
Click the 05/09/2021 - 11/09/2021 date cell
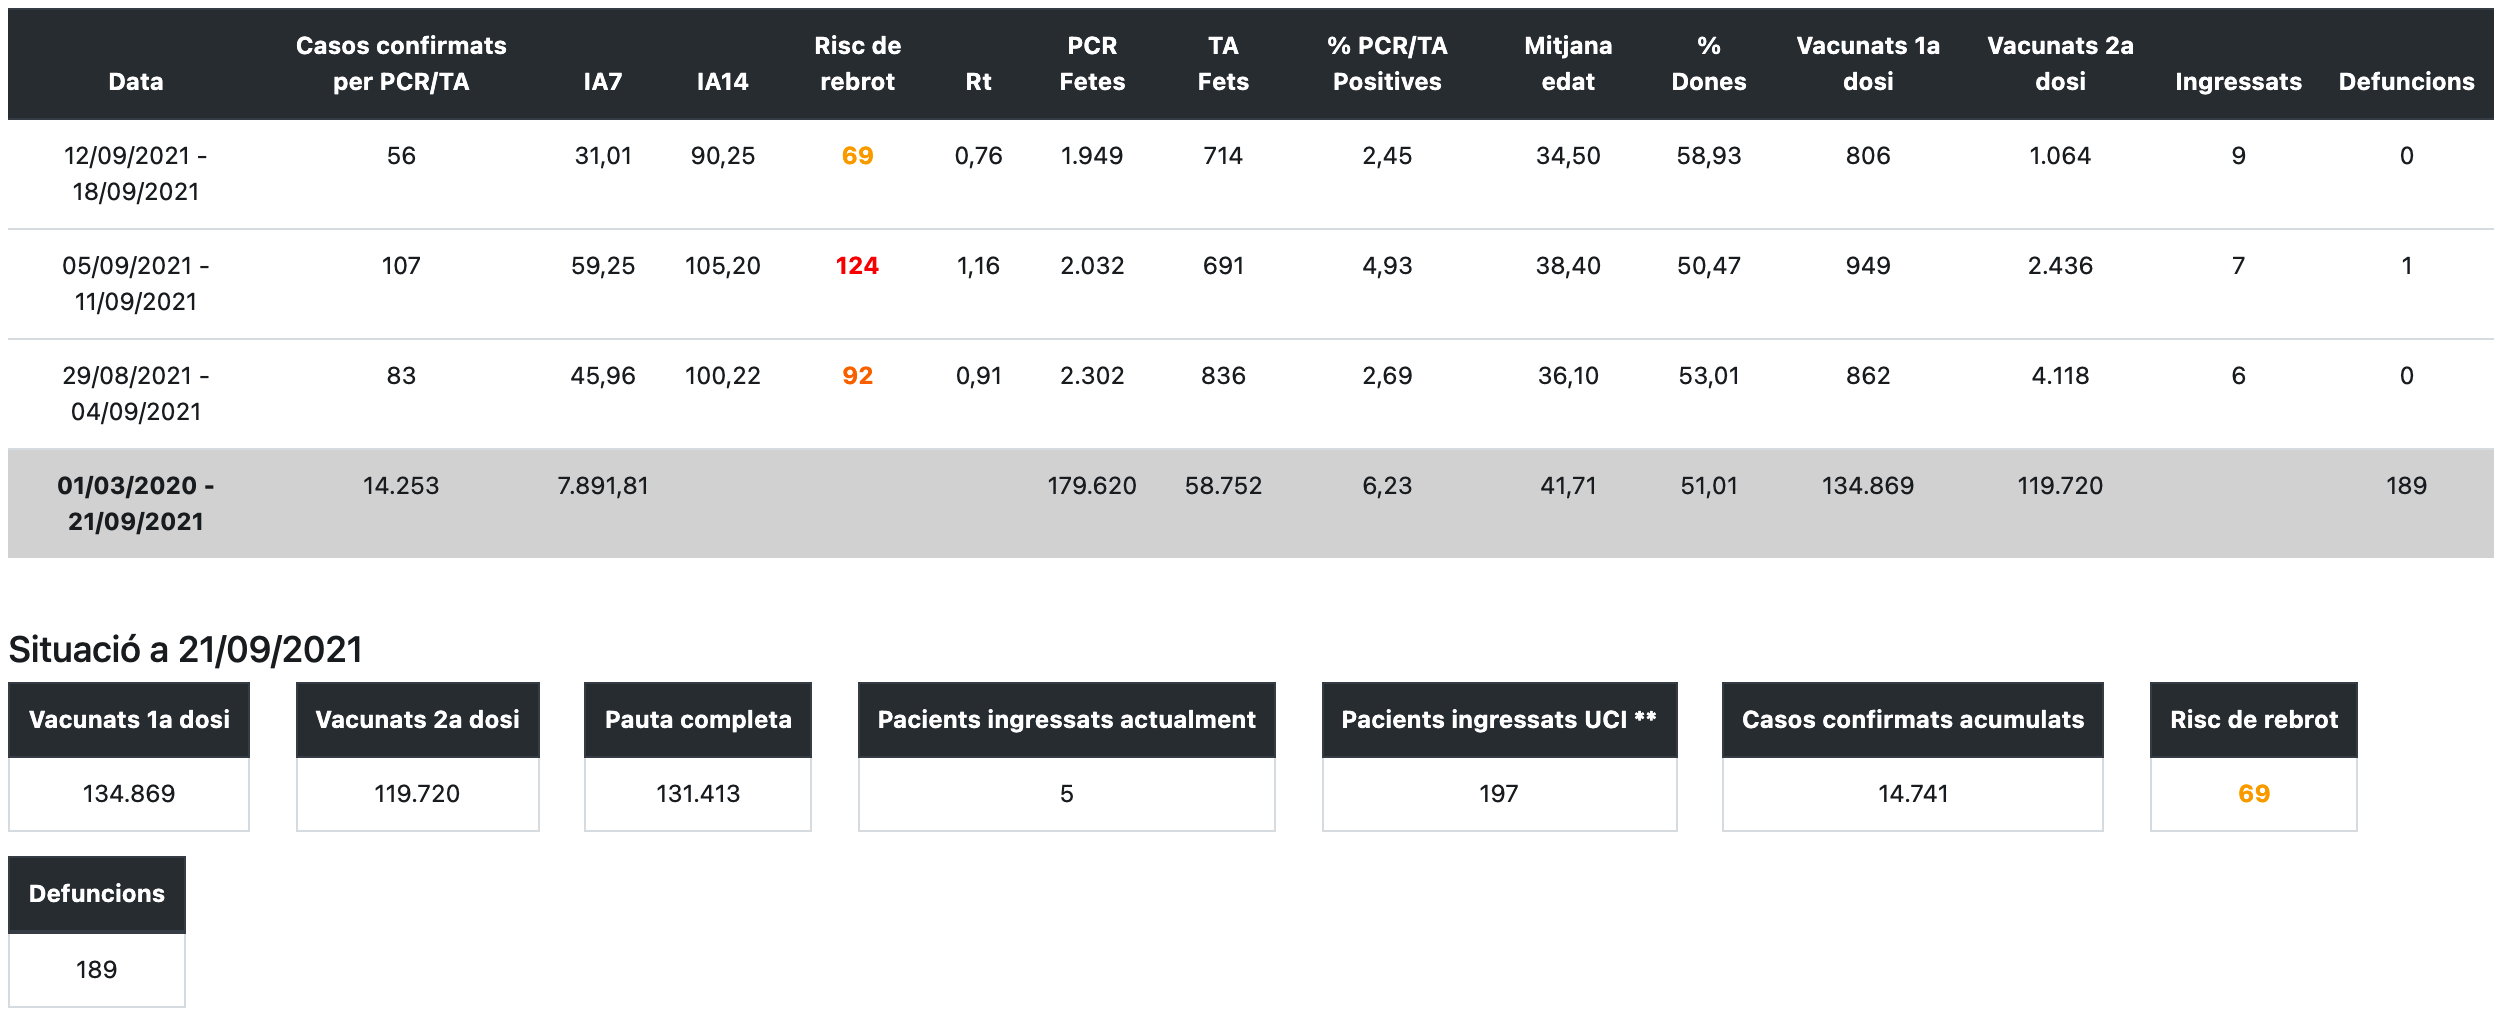coord(136,284)
